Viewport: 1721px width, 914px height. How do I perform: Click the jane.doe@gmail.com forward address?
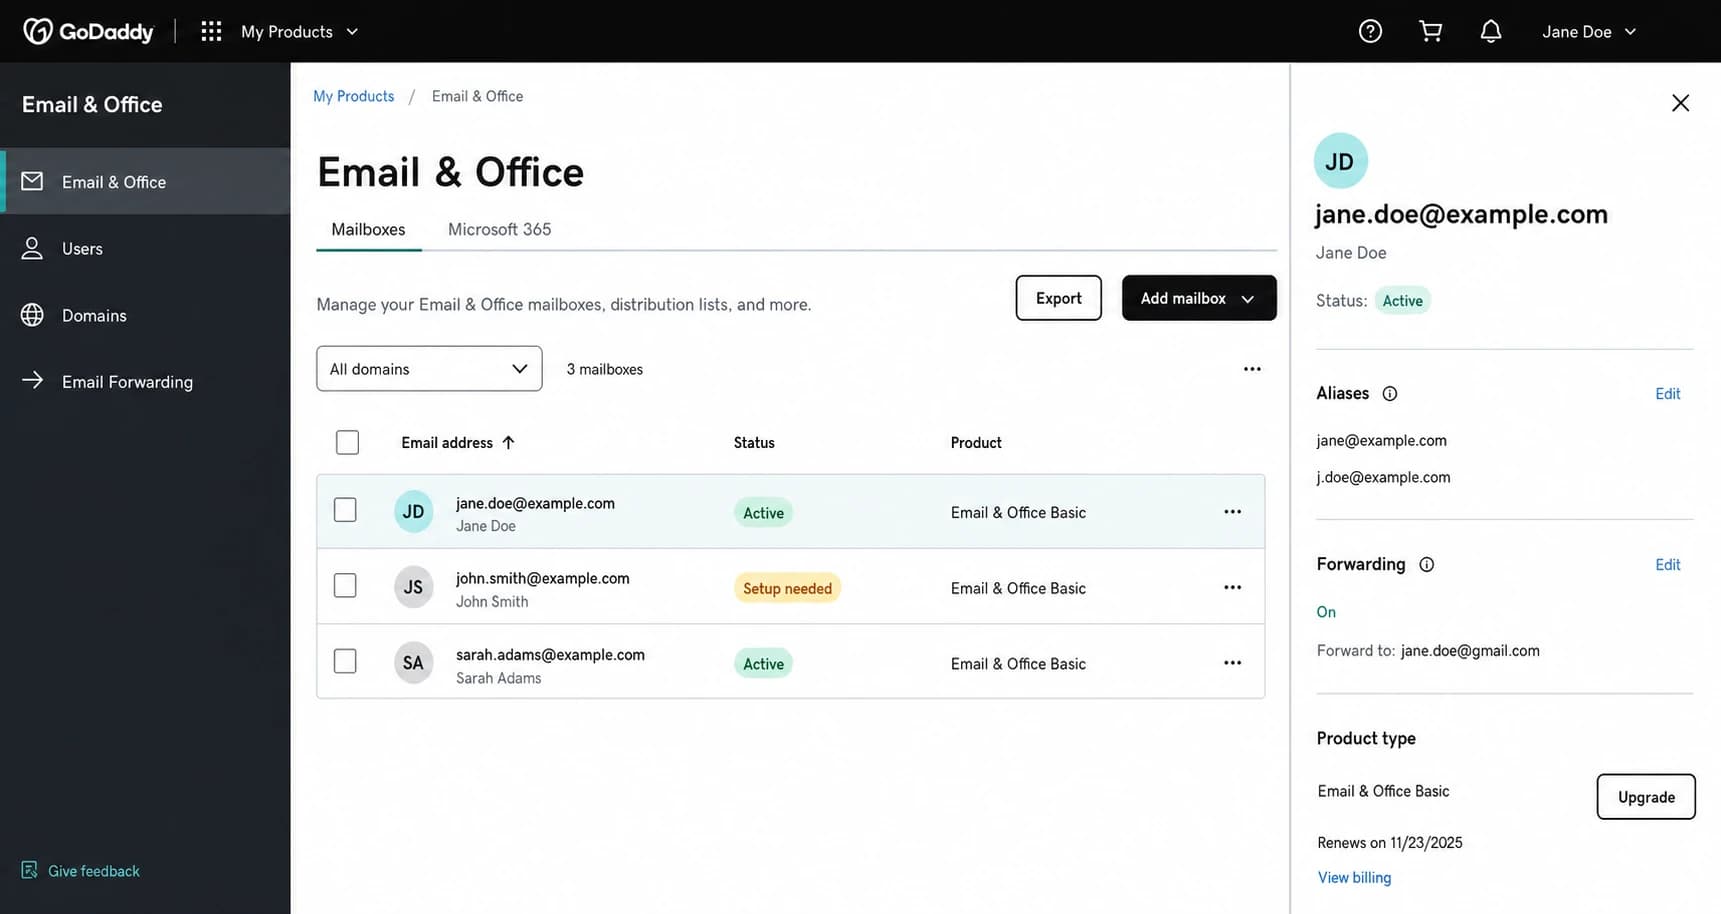pos(1470,650)
